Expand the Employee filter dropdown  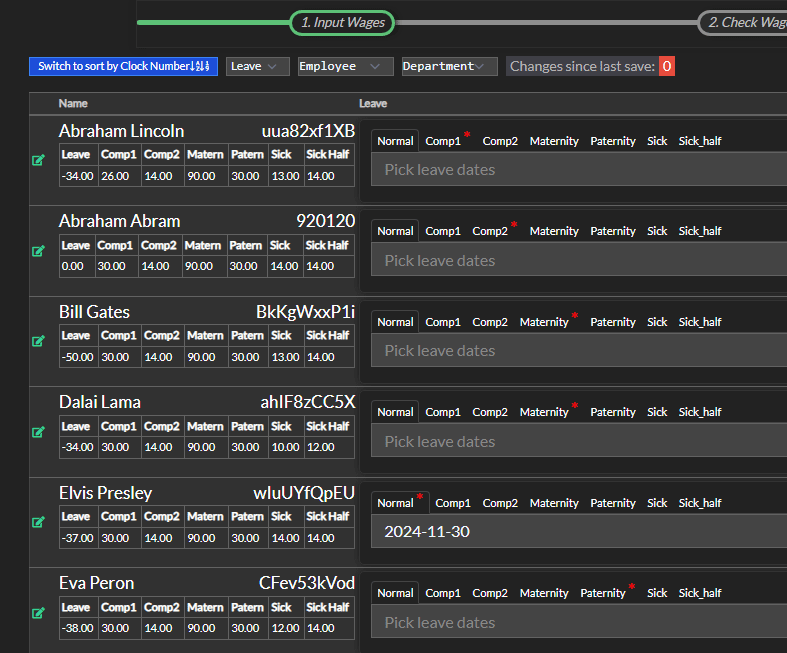point(345,66)
